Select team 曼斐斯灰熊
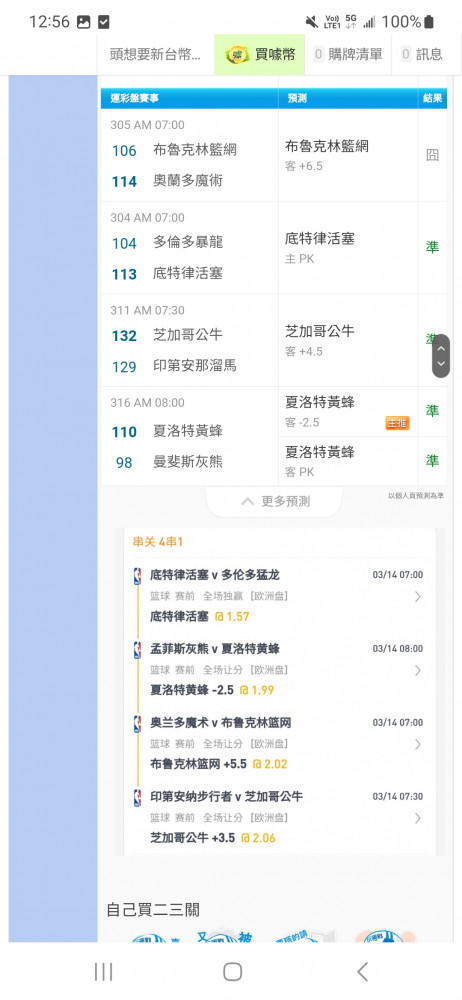462x1000 pixels. click(188, 462)
